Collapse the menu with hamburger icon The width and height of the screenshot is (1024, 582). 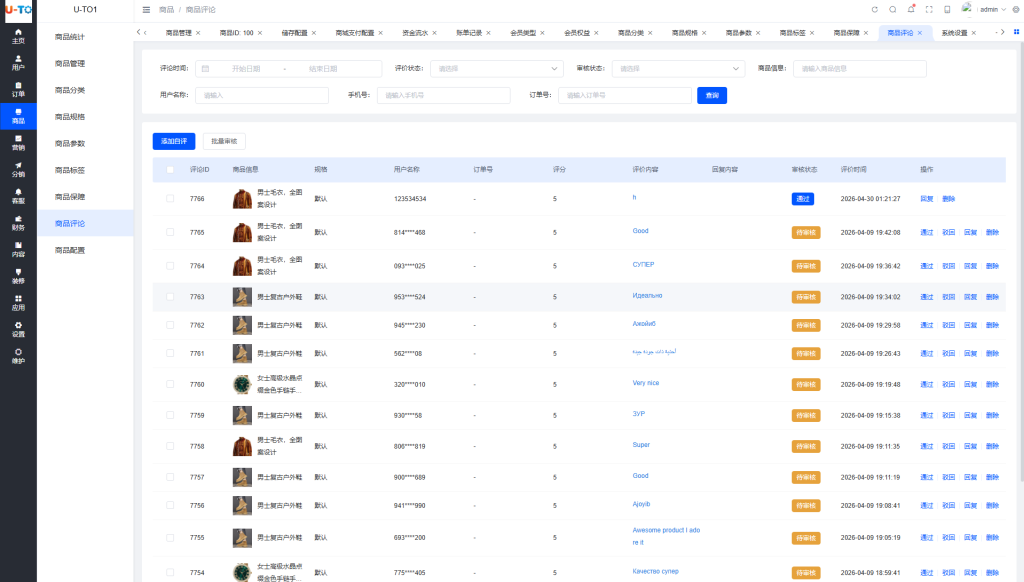tap(146, 10)
